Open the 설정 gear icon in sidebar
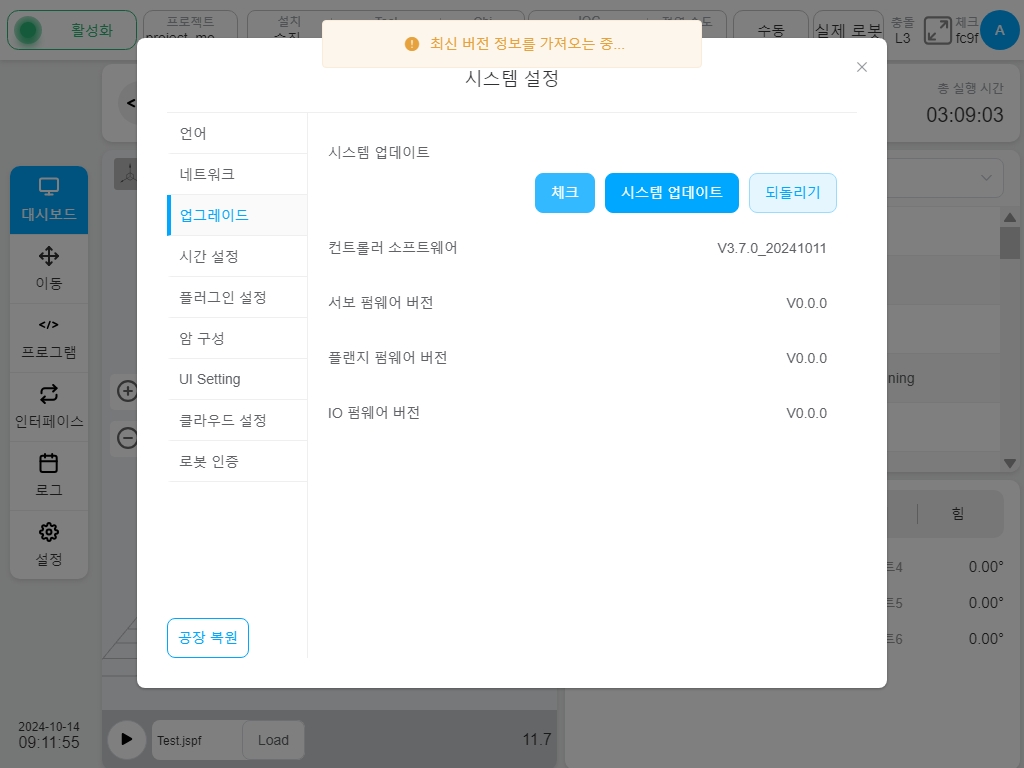 (49, 545)
